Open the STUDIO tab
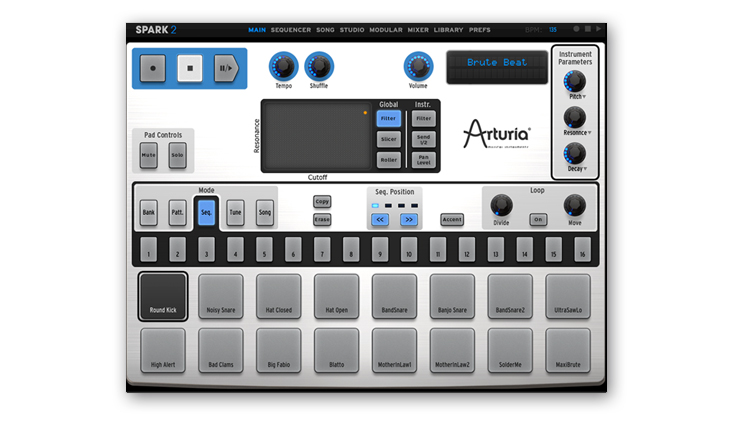 point(352,30)
